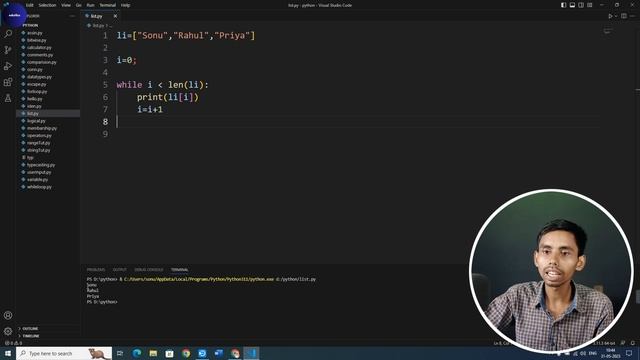Launch Microsoft Edge from the taskbar
The width and height of the screenshot is (640, 360).
click(x=137, y=353)
